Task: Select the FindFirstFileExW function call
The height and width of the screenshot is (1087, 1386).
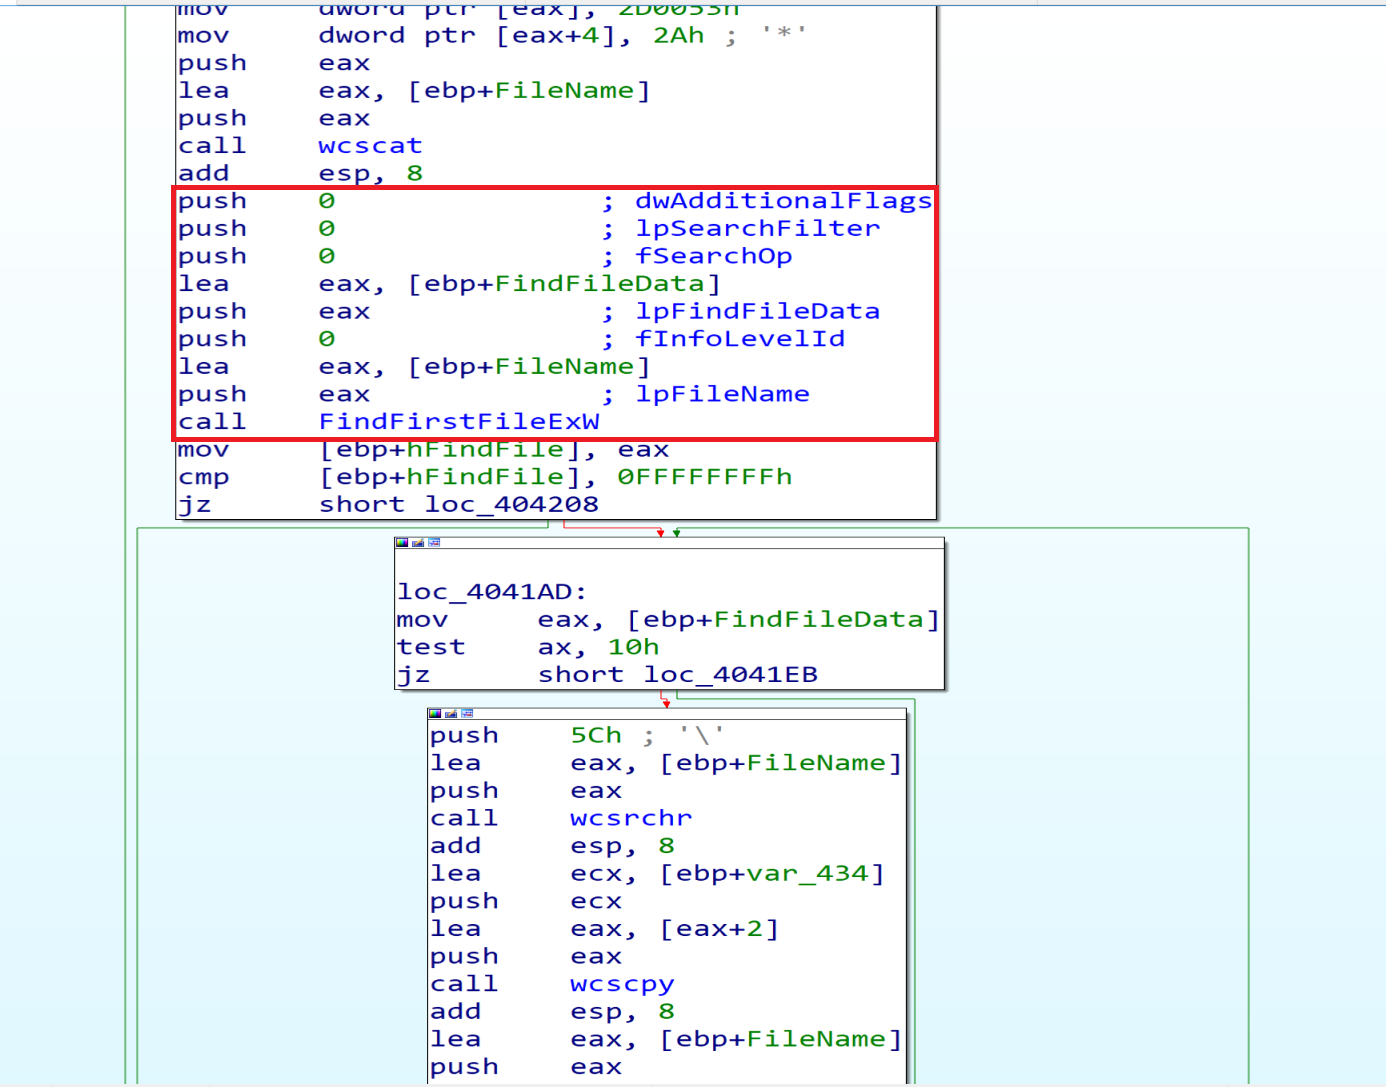Action: coord(459,422)
